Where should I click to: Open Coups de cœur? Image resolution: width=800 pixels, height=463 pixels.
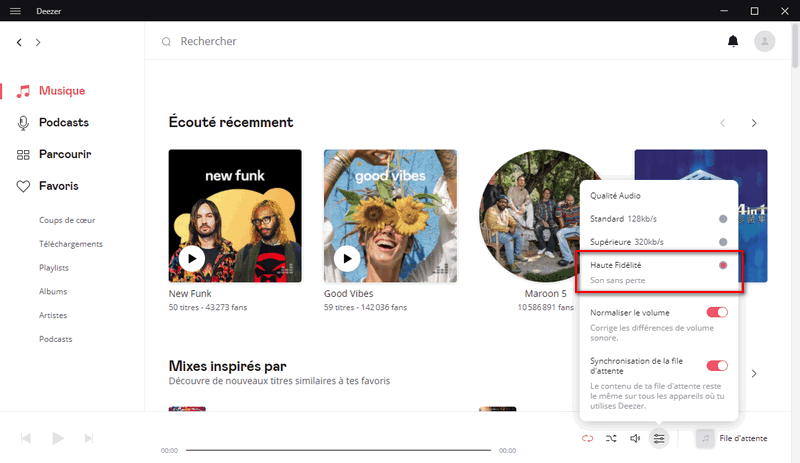pyautogui.click(x=67, y=220)
